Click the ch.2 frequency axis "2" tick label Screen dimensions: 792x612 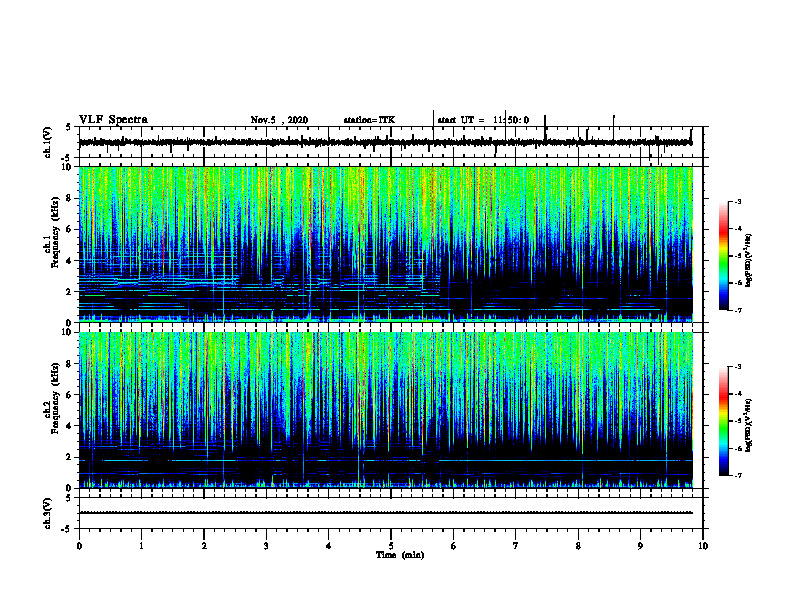click(70, 457)
